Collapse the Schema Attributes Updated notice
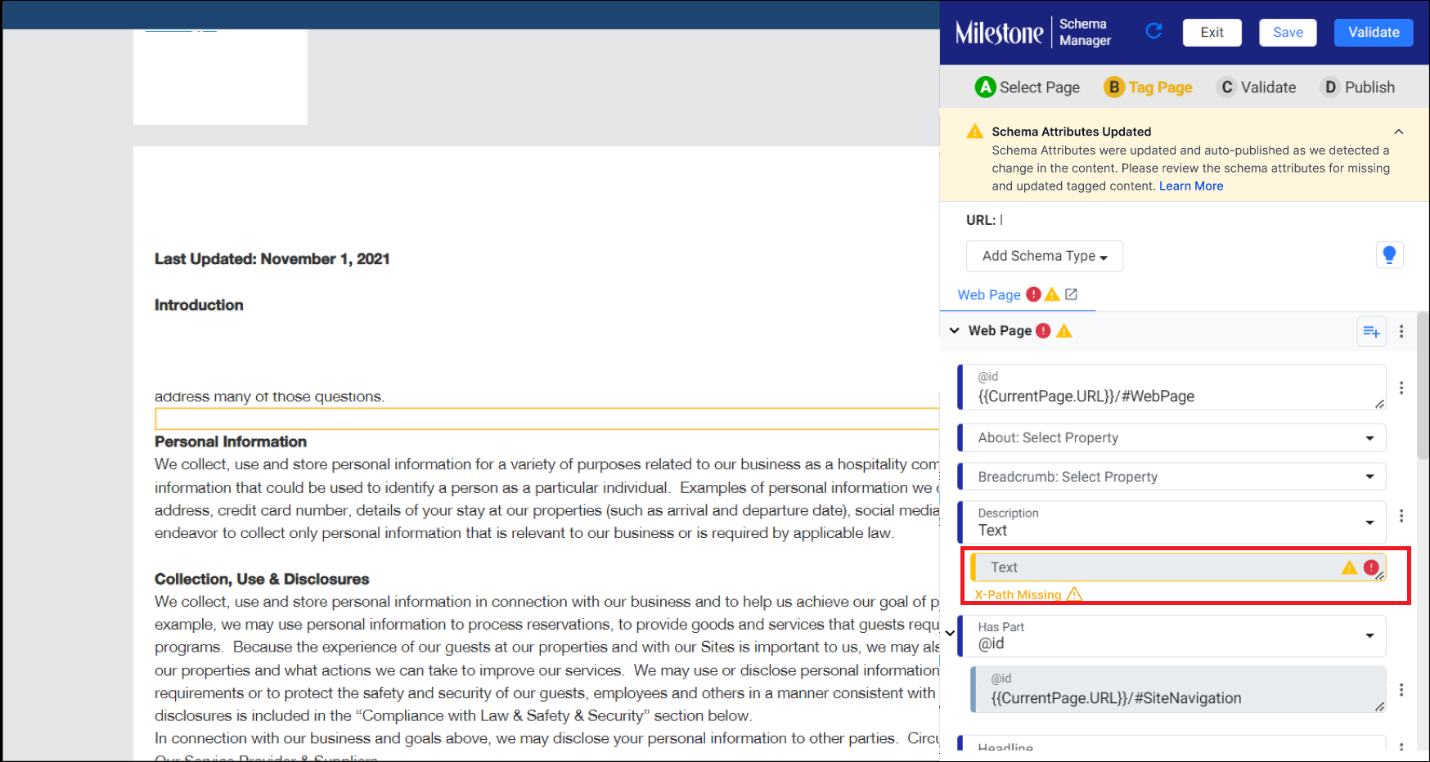 click(x=1398, y=131)
